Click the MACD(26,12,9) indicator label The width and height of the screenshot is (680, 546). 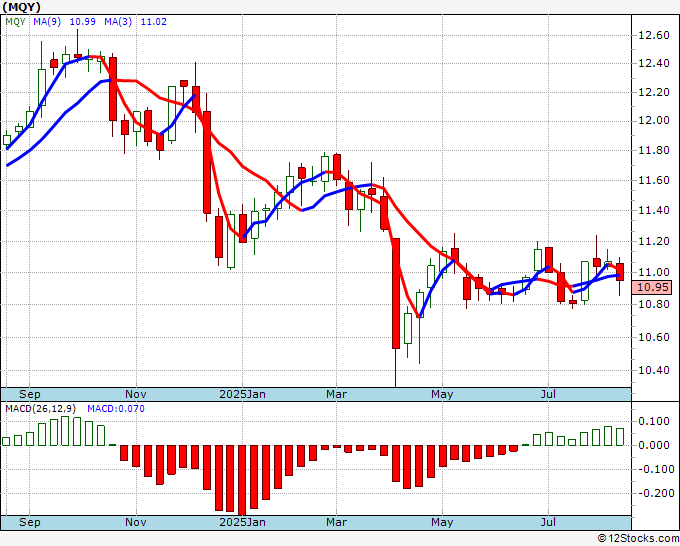point(40,409)
